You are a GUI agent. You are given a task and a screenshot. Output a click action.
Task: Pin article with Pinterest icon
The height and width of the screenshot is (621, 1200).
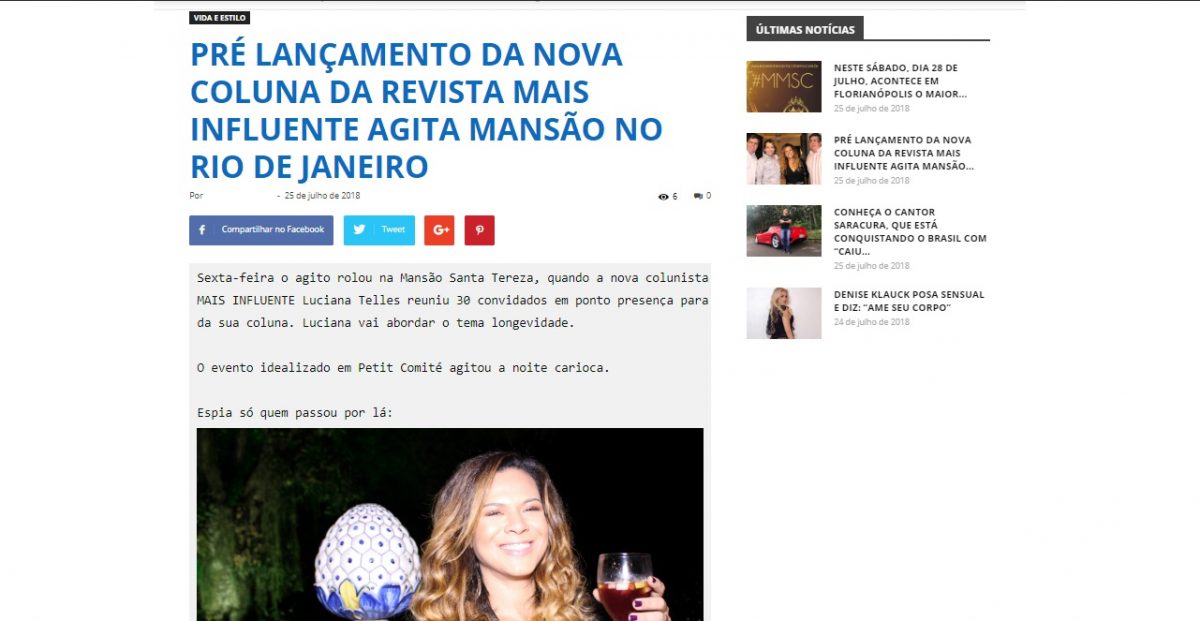point(479,230)
